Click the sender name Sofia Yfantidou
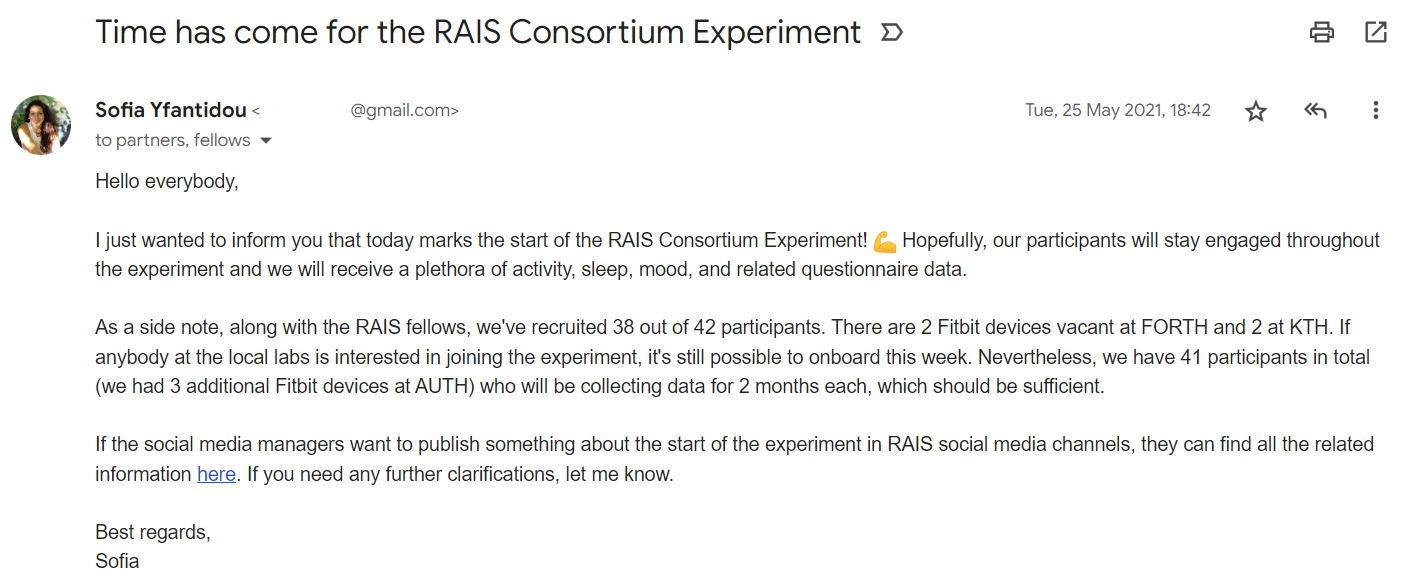1410x587 pixels. coord(171,110)
